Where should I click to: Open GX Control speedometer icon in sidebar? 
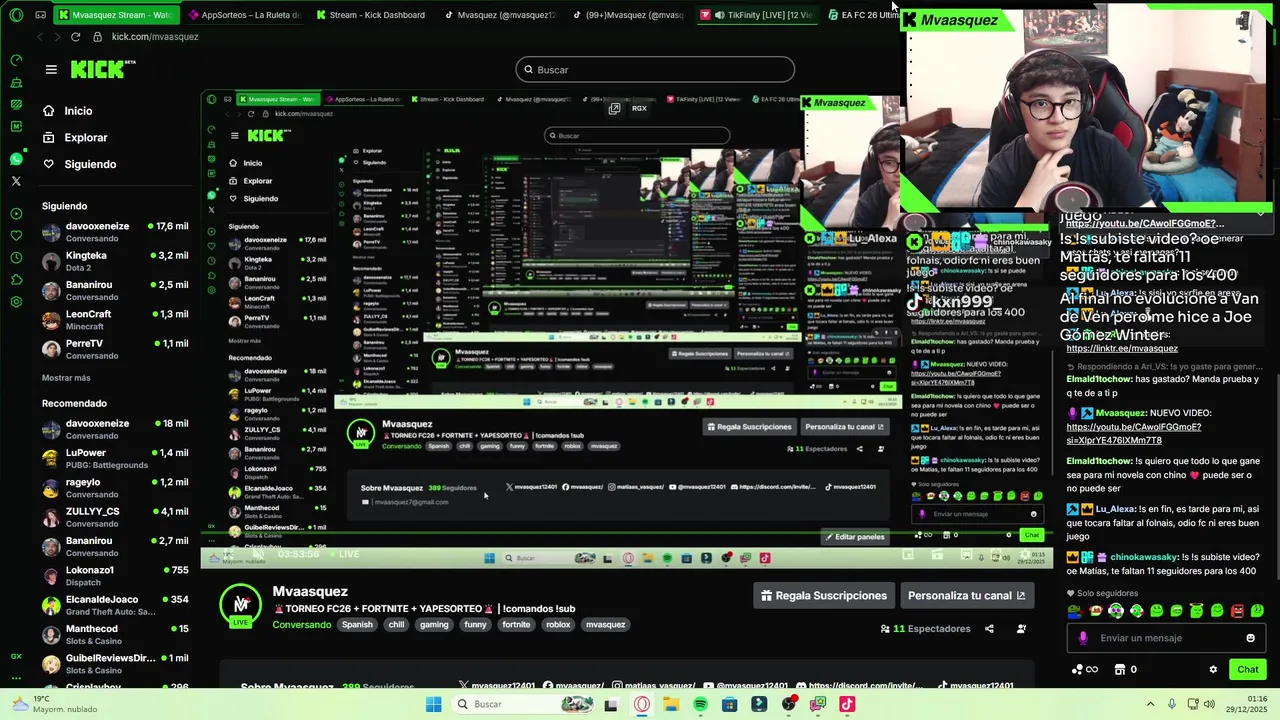[x=16, y=60]
